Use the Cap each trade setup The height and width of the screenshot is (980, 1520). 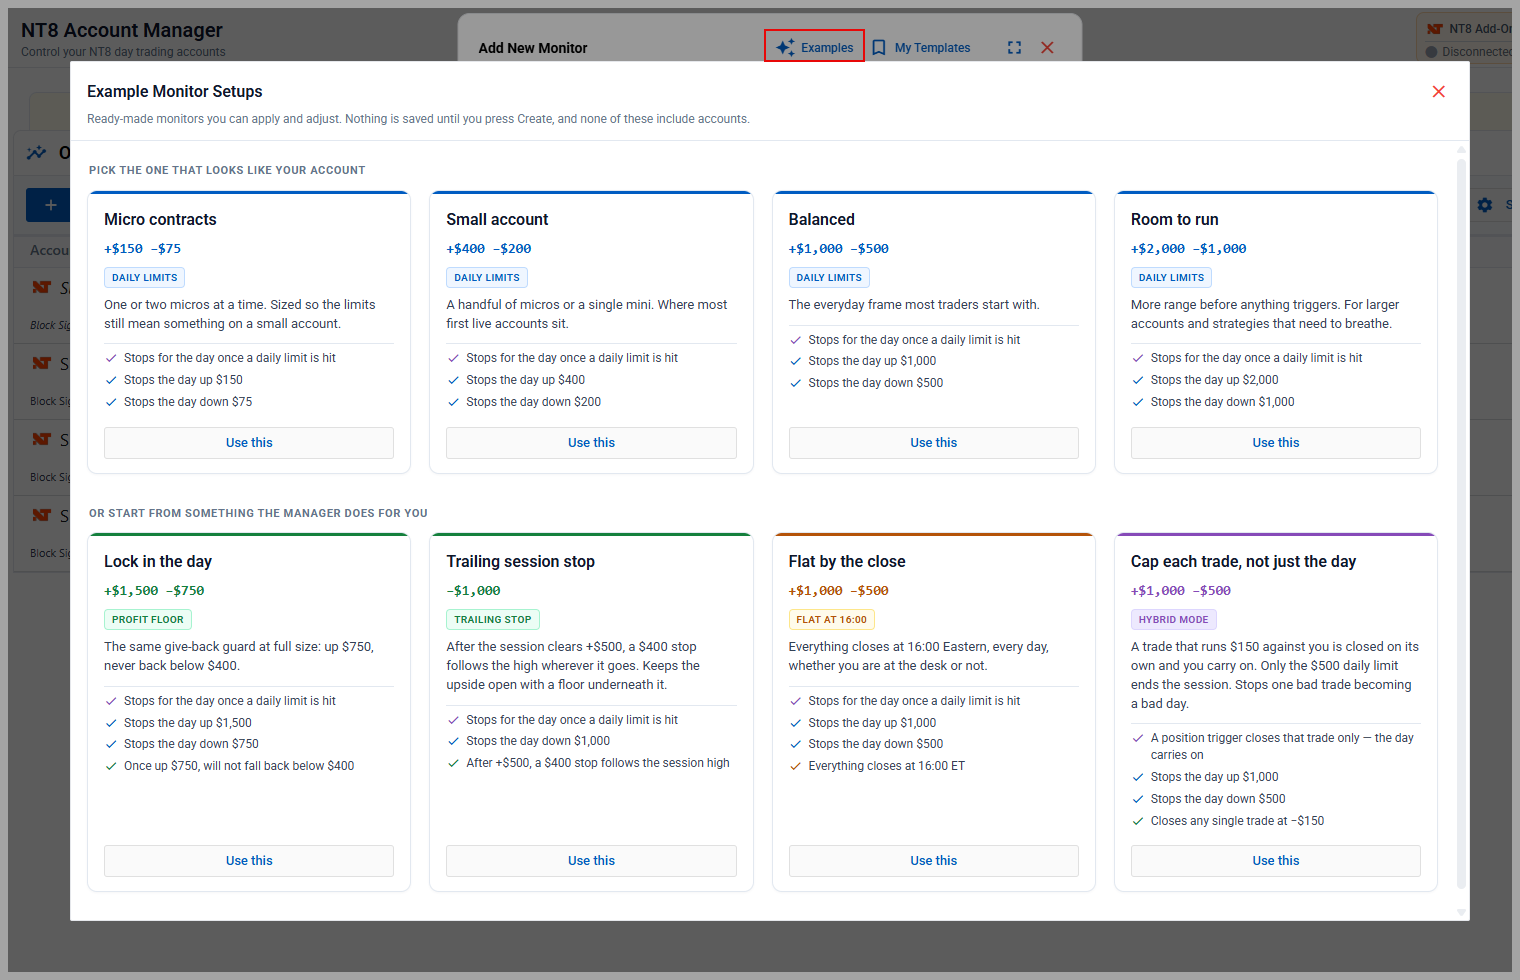pos(1276,861)
